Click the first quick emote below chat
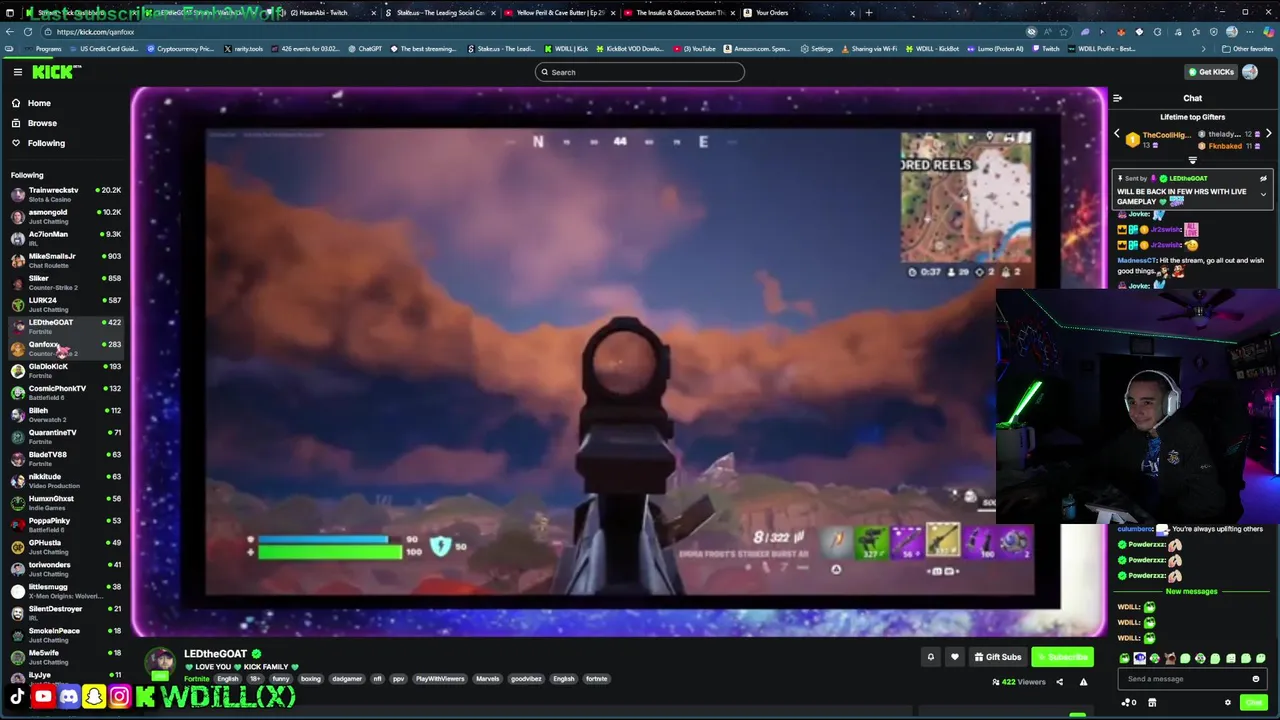The height and width of the screenshot is (720, 1280). (1125, 659)
